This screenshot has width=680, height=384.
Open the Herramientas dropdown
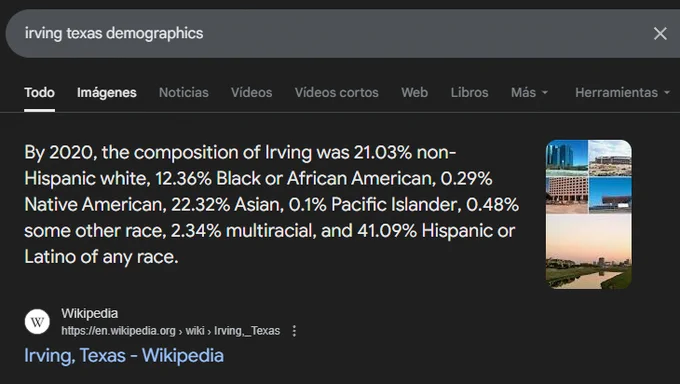click(x=622, y=92)
